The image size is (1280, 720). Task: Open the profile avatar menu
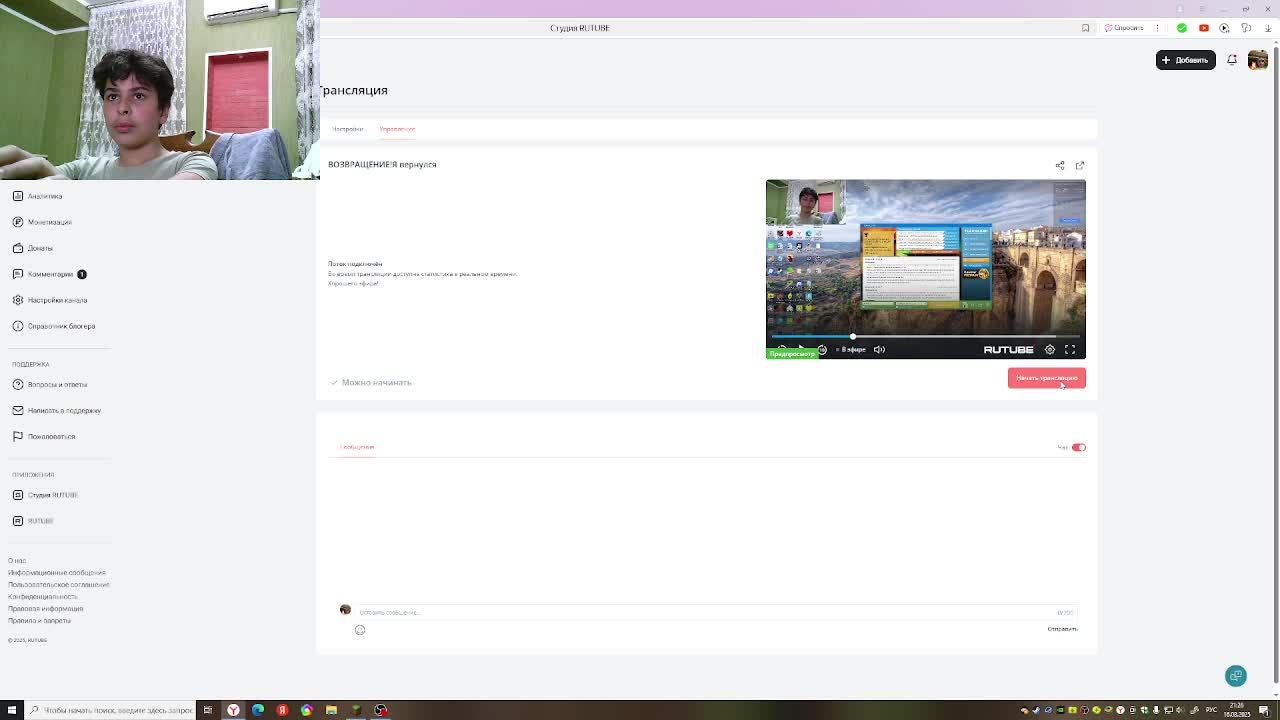1258,60
